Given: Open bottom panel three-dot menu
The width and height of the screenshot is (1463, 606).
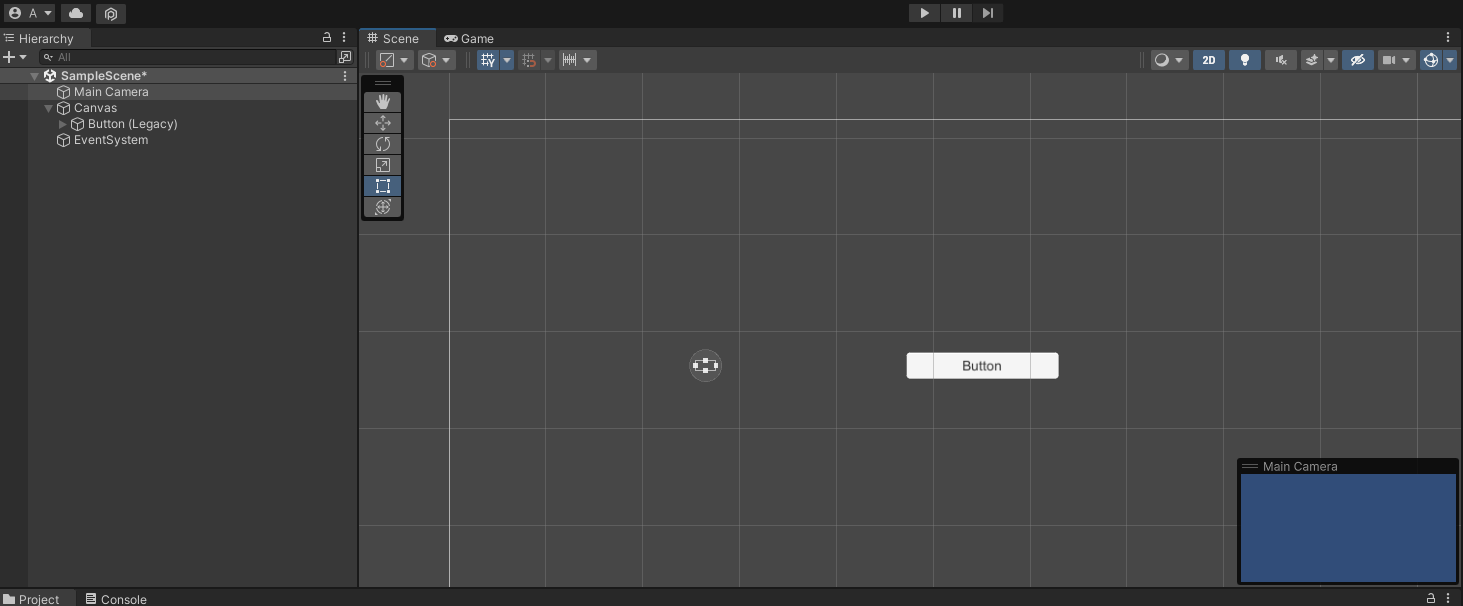Looking at the screenshot, I should click(x=1448, y=598).
